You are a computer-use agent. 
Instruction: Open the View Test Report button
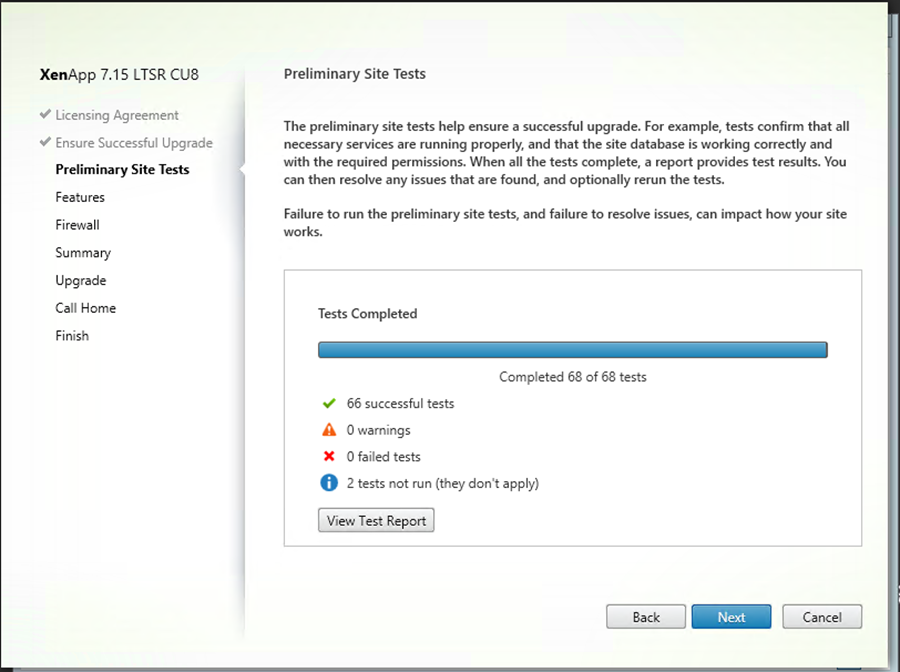click(x=376, y=520)
